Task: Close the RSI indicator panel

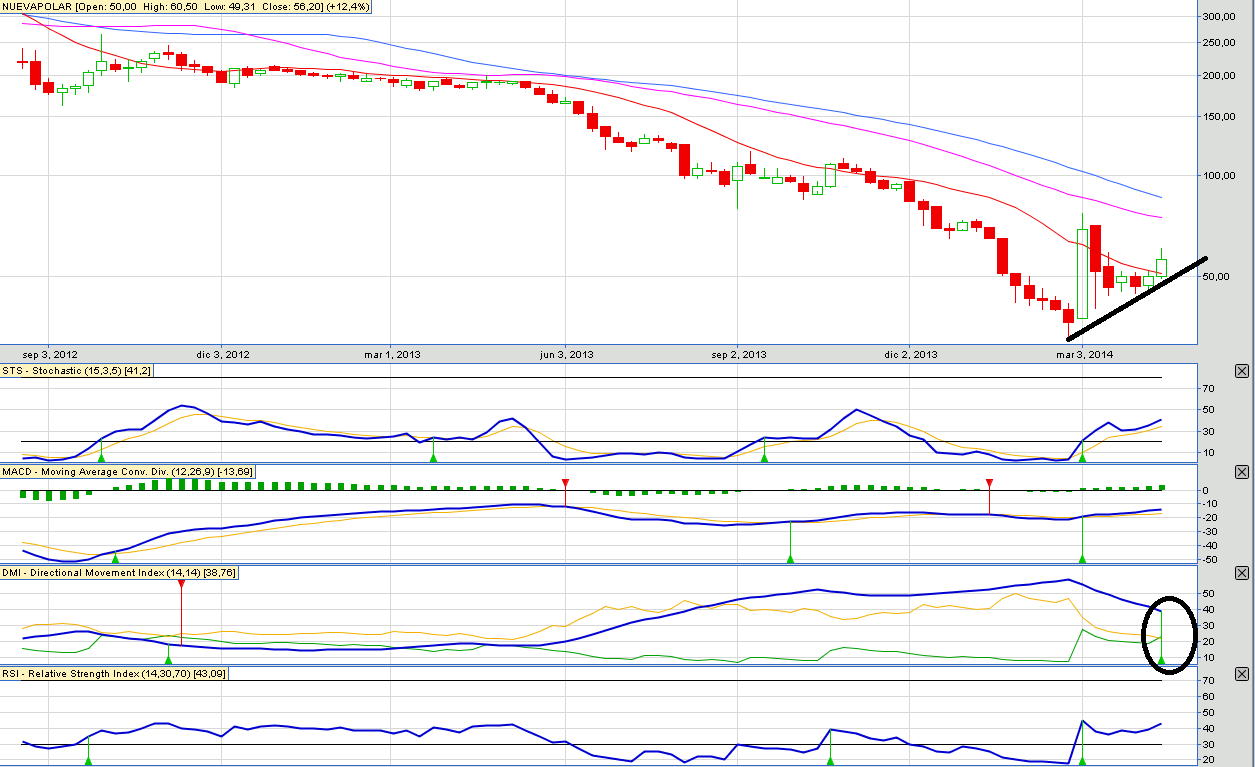Action: (x=1242, y=674)
